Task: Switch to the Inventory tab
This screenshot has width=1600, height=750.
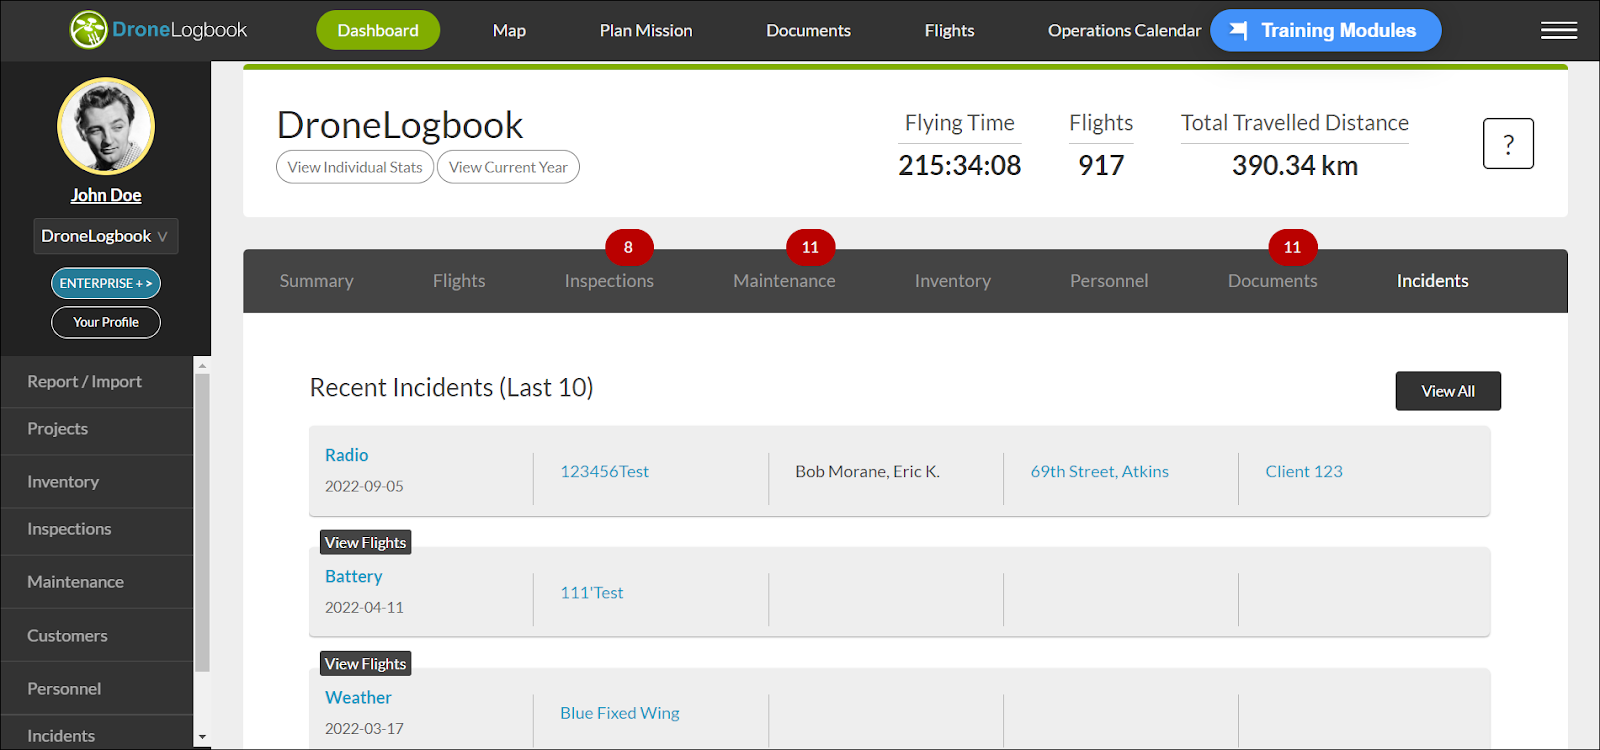Action: [x=953, y=281]
